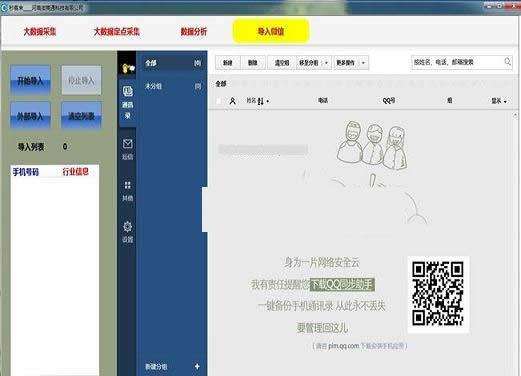521x376 pixels.
Task: Open the 其他 grid sidebar icon
Action: pos(127,191)
